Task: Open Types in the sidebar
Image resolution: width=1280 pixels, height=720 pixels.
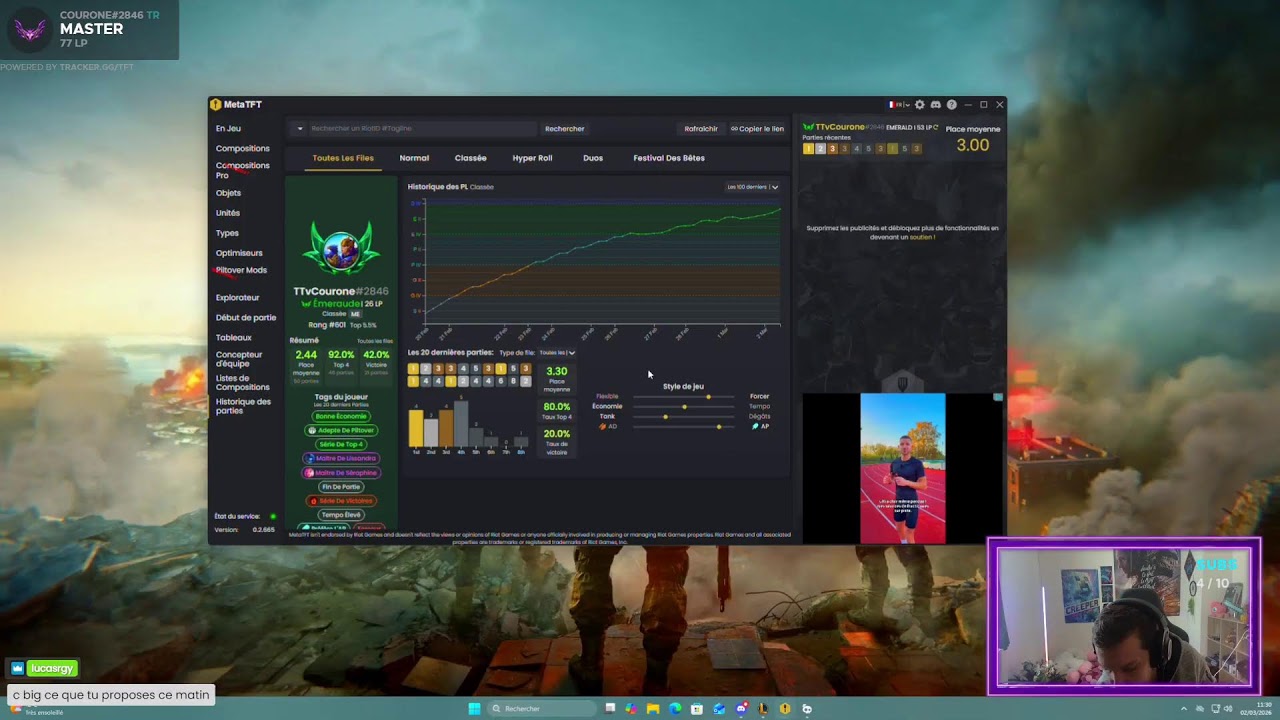Action: [227, 233]
